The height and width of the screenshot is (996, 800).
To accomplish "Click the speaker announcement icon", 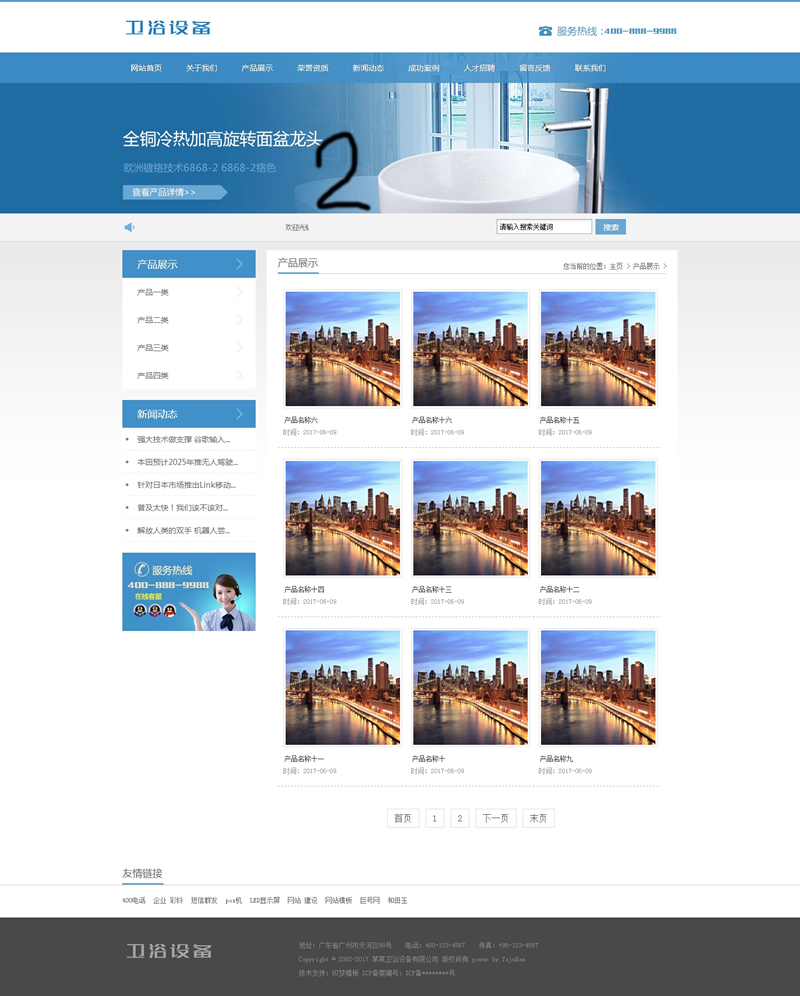I will (129, 227).
